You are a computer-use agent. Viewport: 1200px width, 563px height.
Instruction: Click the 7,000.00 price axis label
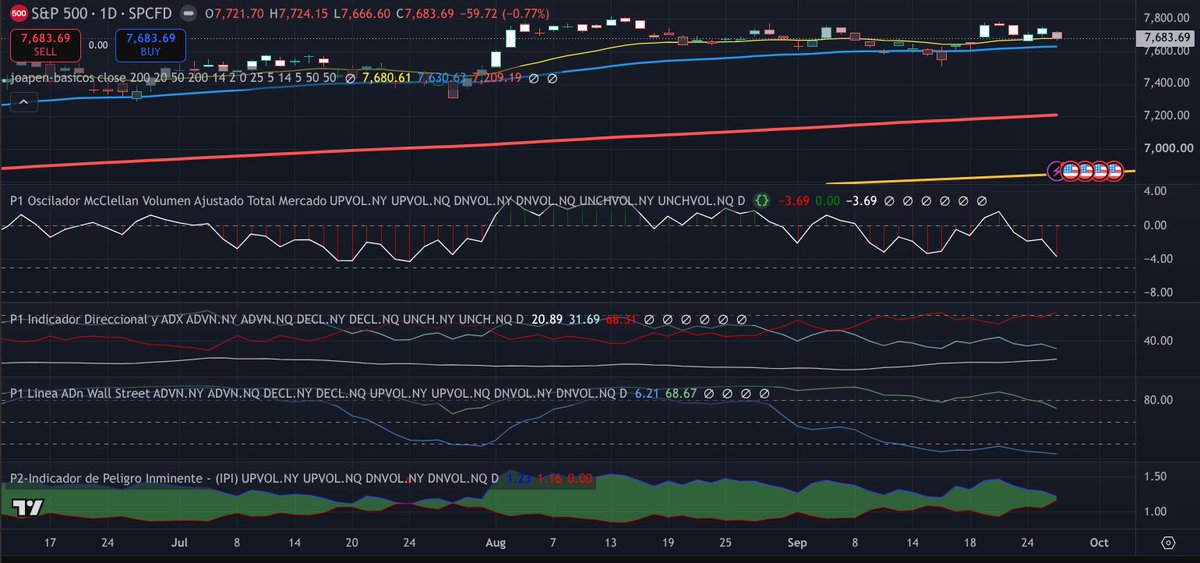click(x=1168, y=149)
